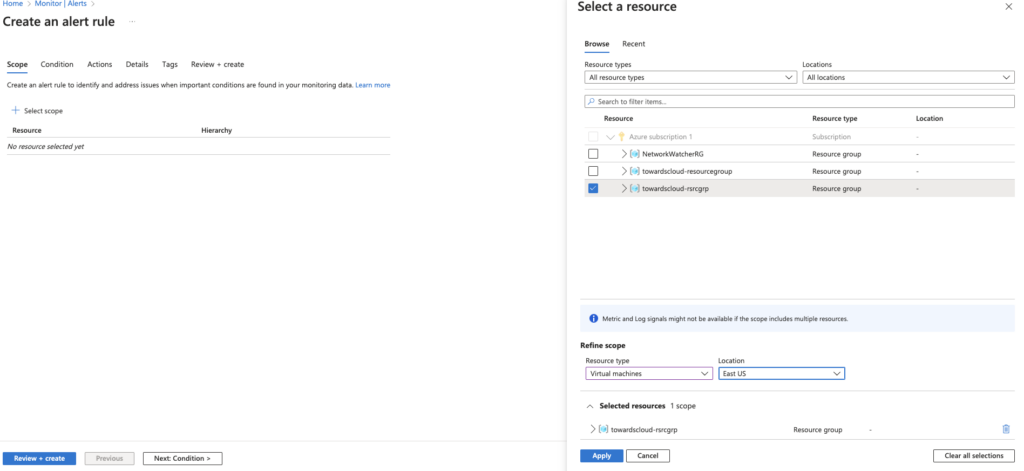Open the Learn more link
Image resolution: width=1024 pixels, height=471 pixels.
coord(373,85)
